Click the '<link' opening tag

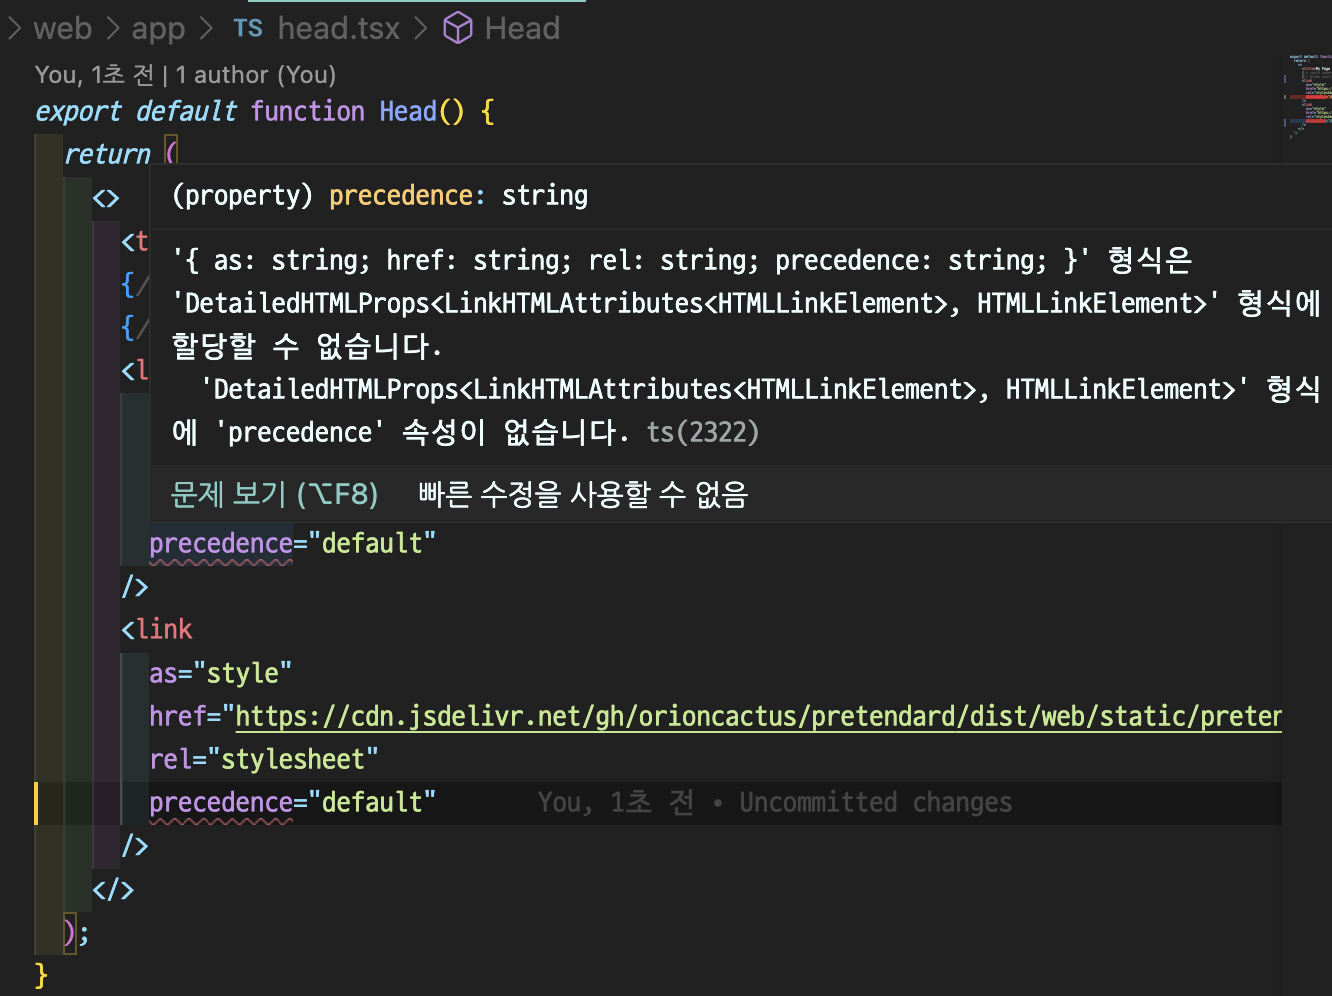pyautogui.click(x=157, y=629)
